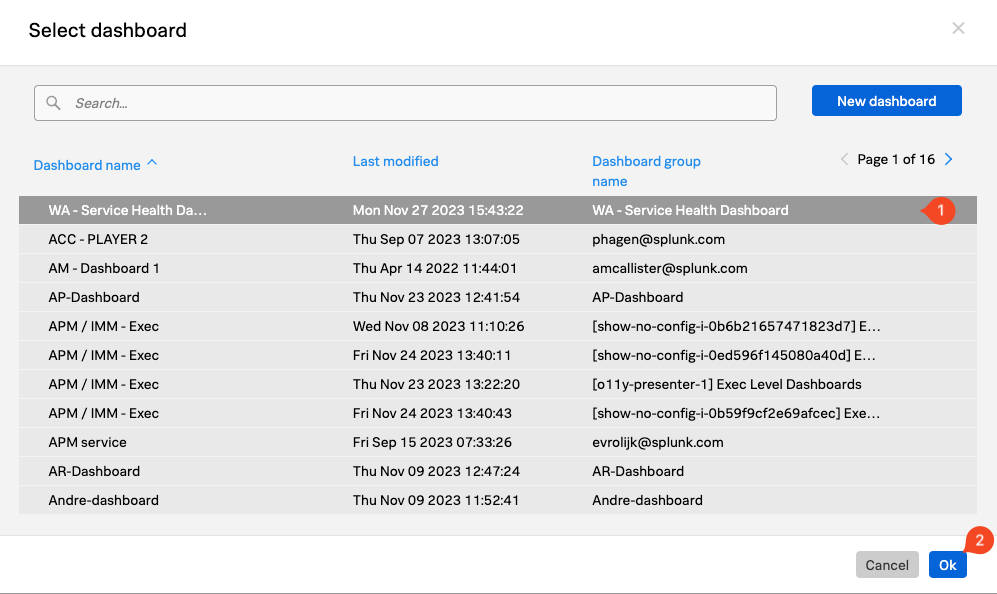Cancel the dashboard selection
The width and height of the screenshot is (997, 594).
[886, 565]
